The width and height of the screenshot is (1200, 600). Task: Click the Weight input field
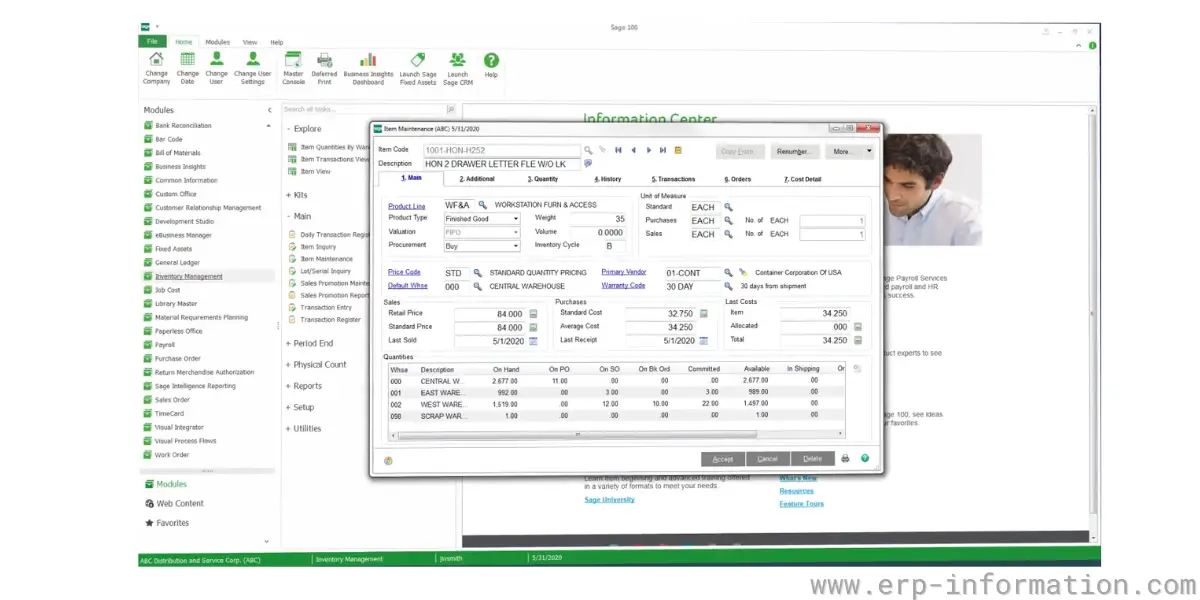[600, 218]
